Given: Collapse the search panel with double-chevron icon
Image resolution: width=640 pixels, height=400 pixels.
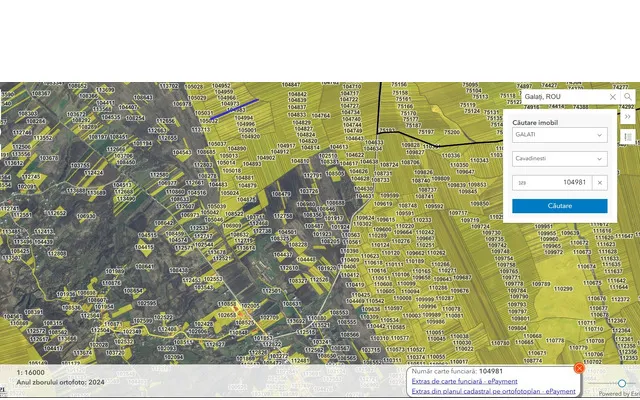Looking at the screenshot, I should click(627, 117).
